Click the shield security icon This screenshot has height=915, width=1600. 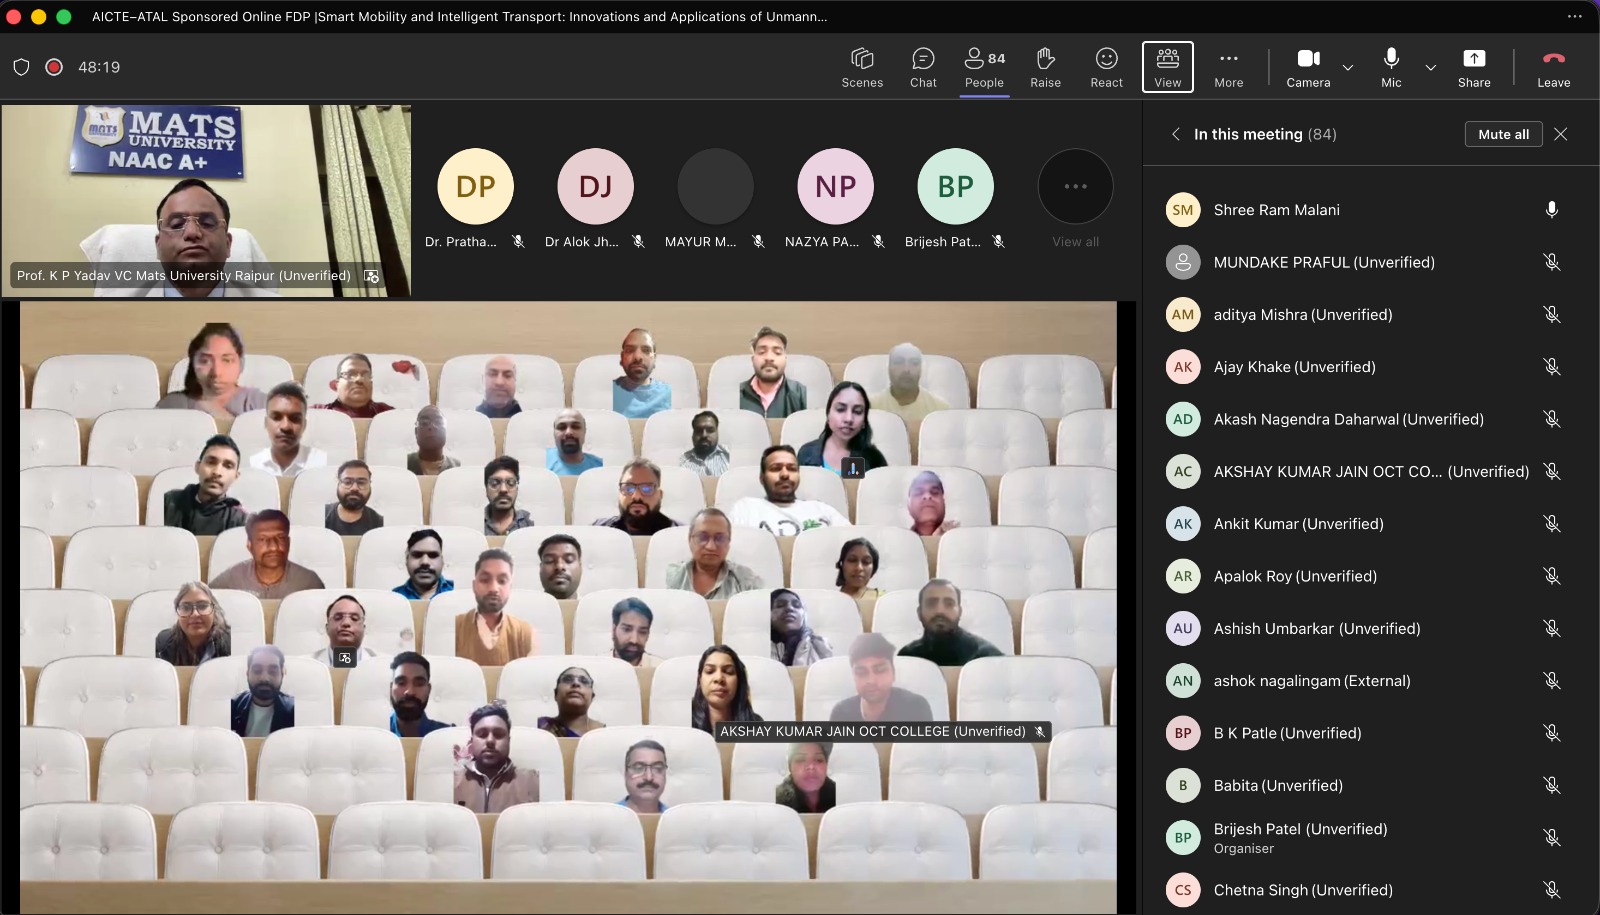coord(21,67)
